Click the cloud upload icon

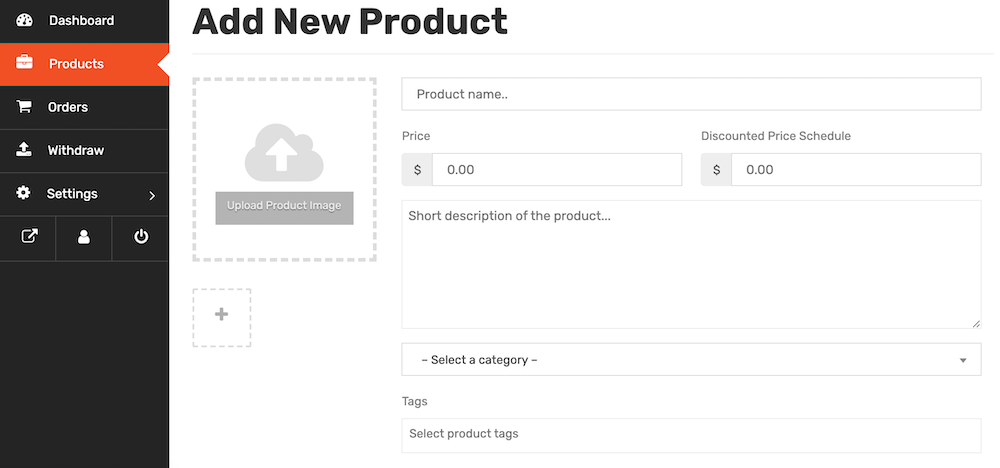pyautogui.click(x=284, y=152)
